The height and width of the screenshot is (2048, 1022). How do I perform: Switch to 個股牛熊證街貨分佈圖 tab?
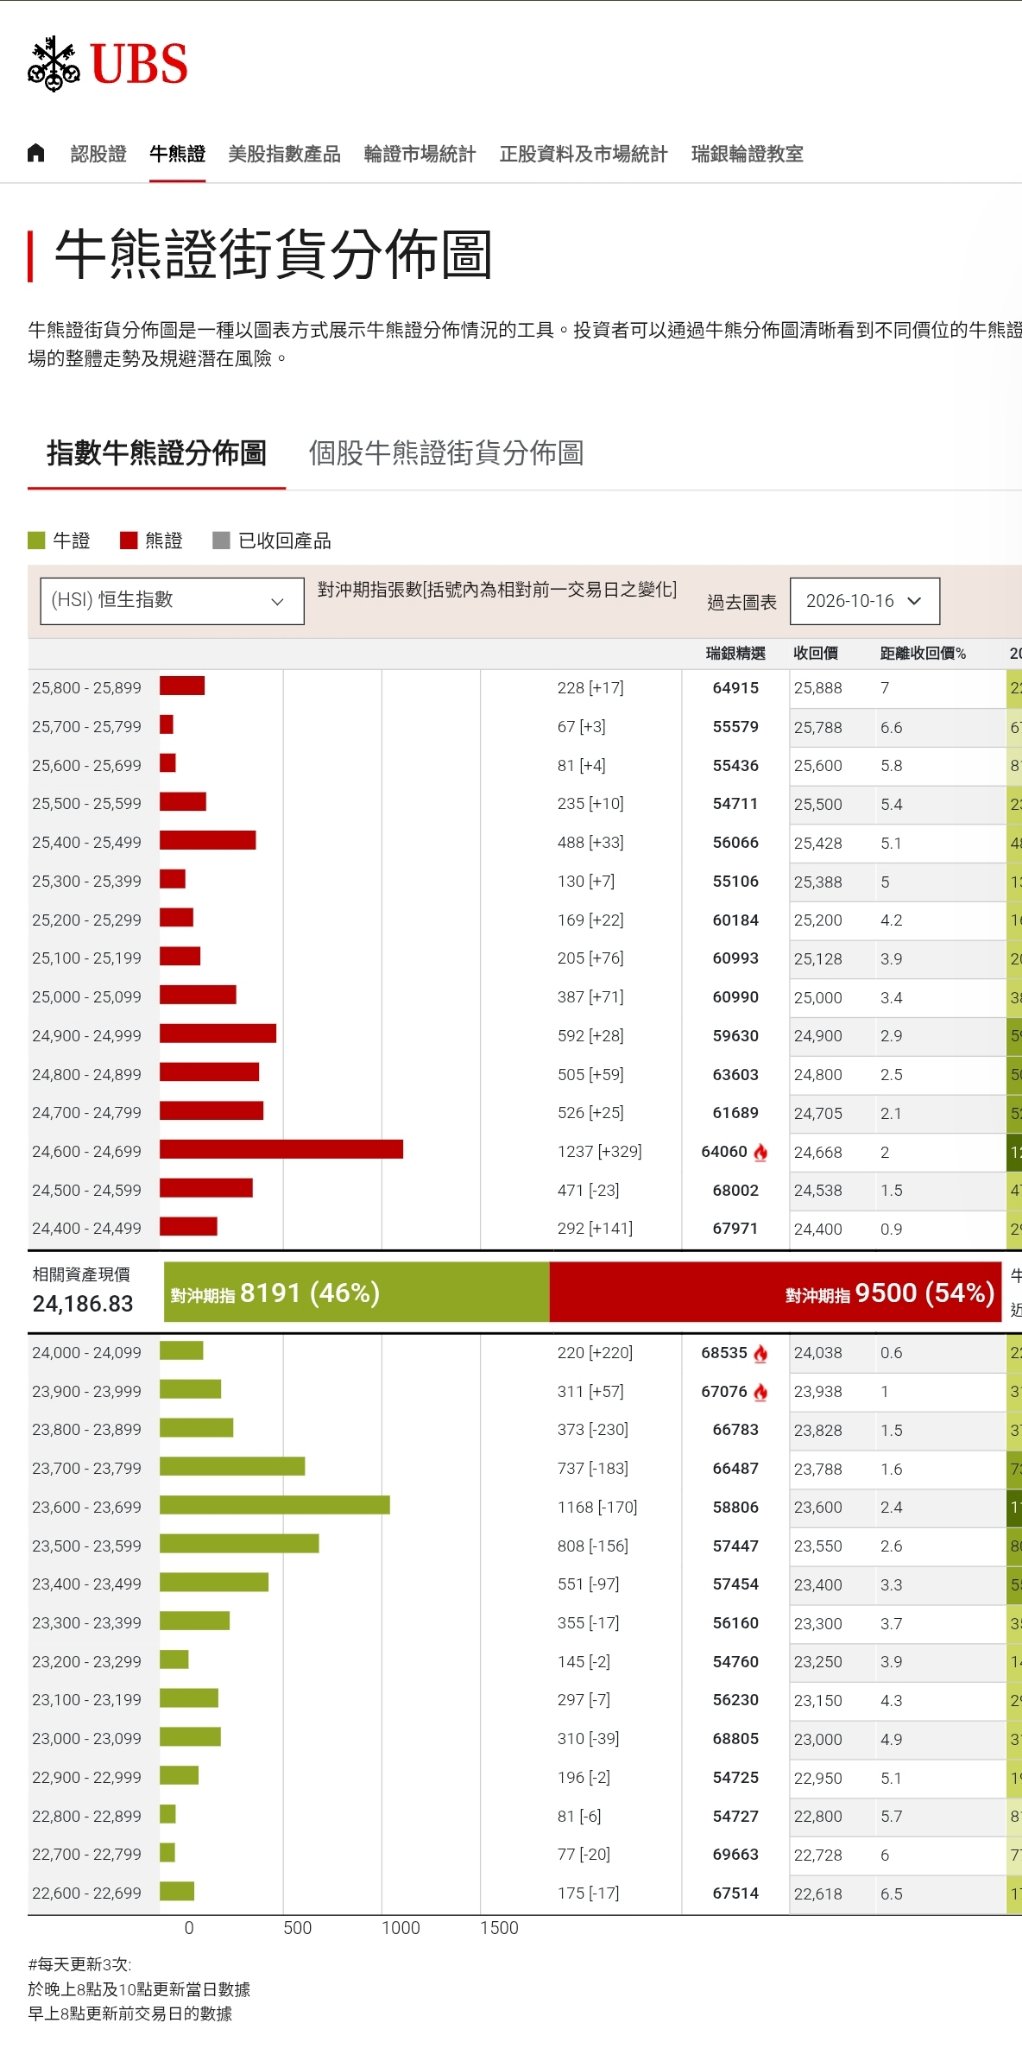[x=446, y=453]
